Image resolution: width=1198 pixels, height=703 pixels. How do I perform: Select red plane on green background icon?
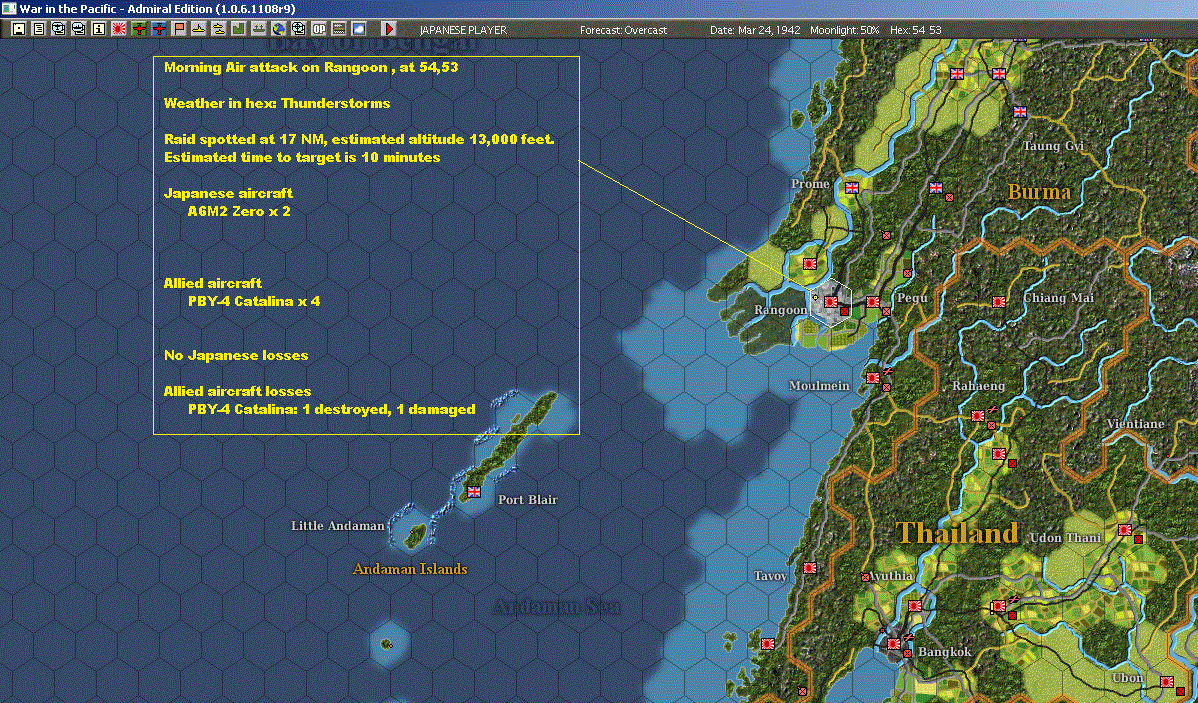click(x=139, y=29)
